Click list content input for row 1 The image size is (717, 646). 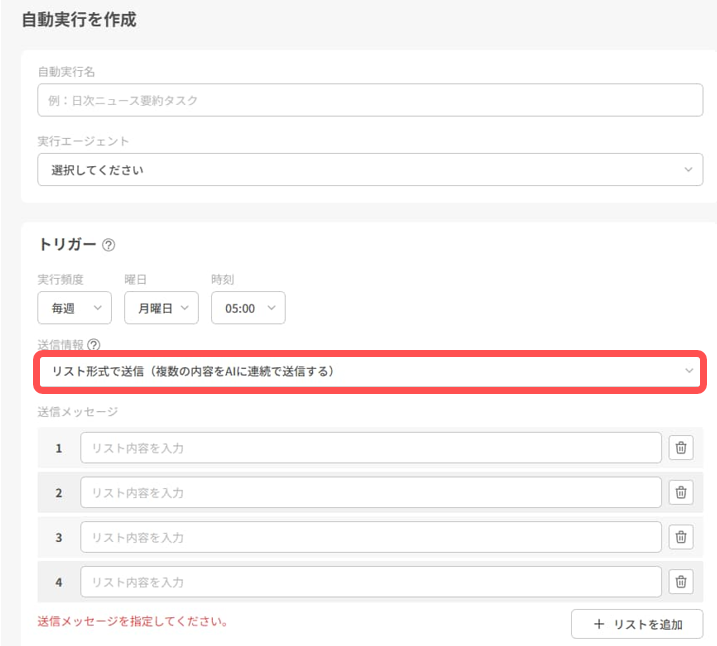tap(371, 448)
